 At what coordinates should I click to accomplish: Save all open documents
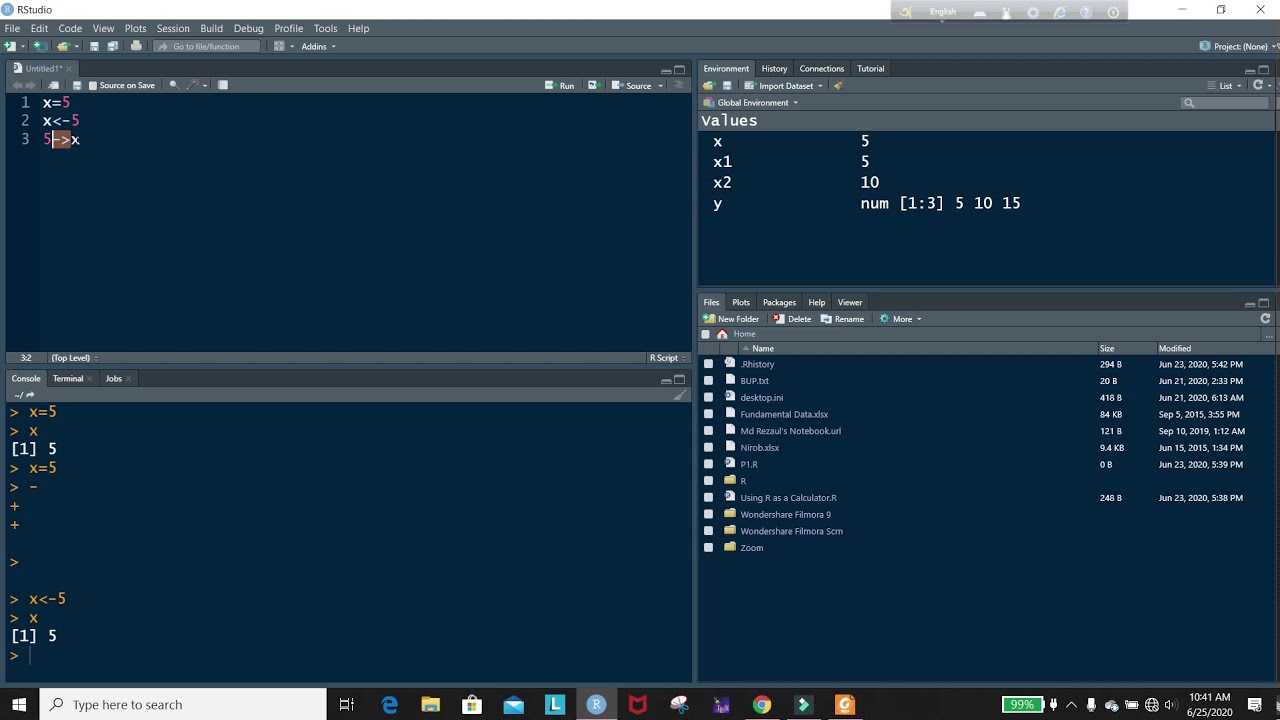click(112, 46)
